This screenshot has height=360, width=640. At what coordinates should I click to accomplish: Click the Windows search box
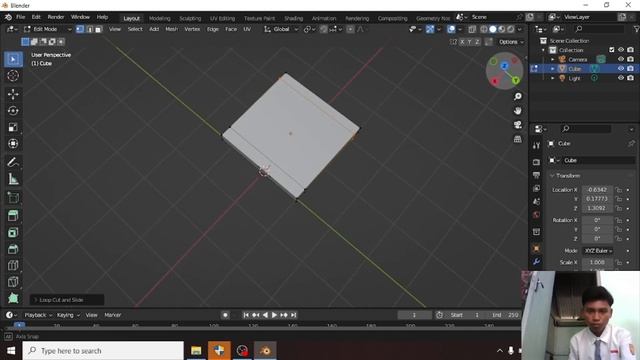point(103,351)
